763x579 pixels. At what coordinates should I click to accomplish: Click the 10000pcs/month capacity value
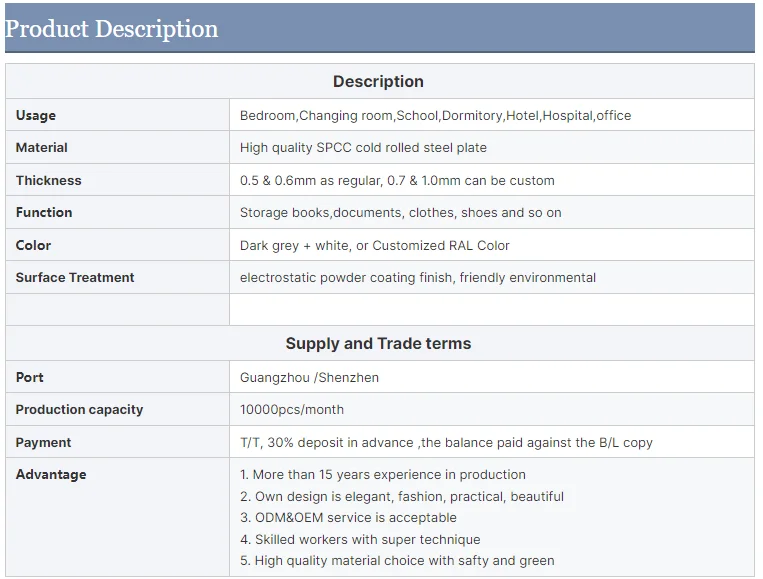click(x=292, y=409)
